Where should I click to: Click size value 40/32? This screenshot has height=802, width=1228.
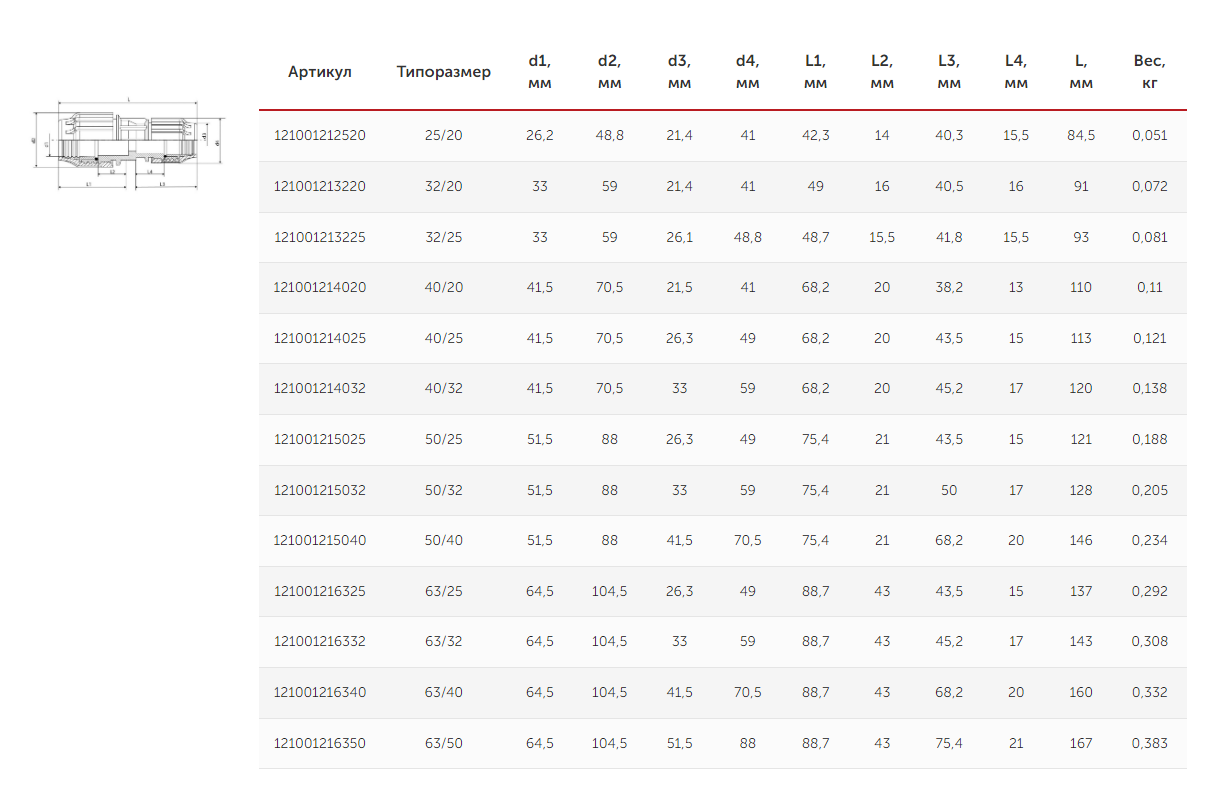[x=444, y=388]
